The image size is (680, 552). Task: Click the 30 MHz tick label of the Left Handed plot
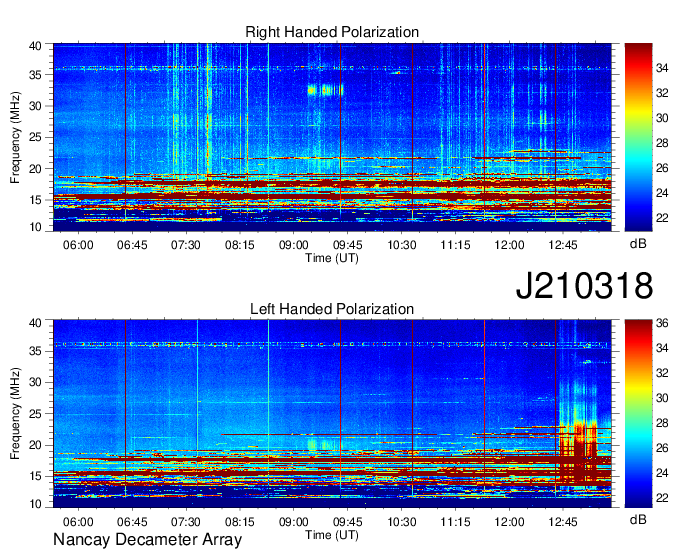tap(35, 382)
